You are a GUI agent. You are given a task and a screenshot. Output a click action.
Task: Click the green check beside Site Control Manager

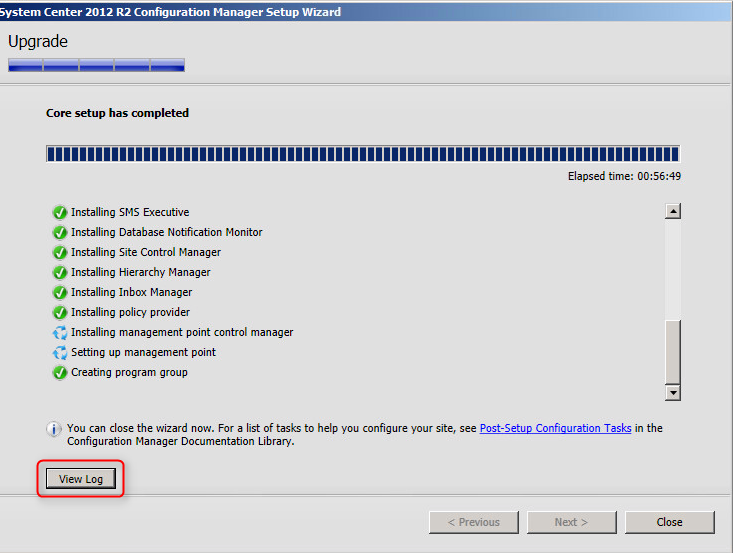pos(60,252)
